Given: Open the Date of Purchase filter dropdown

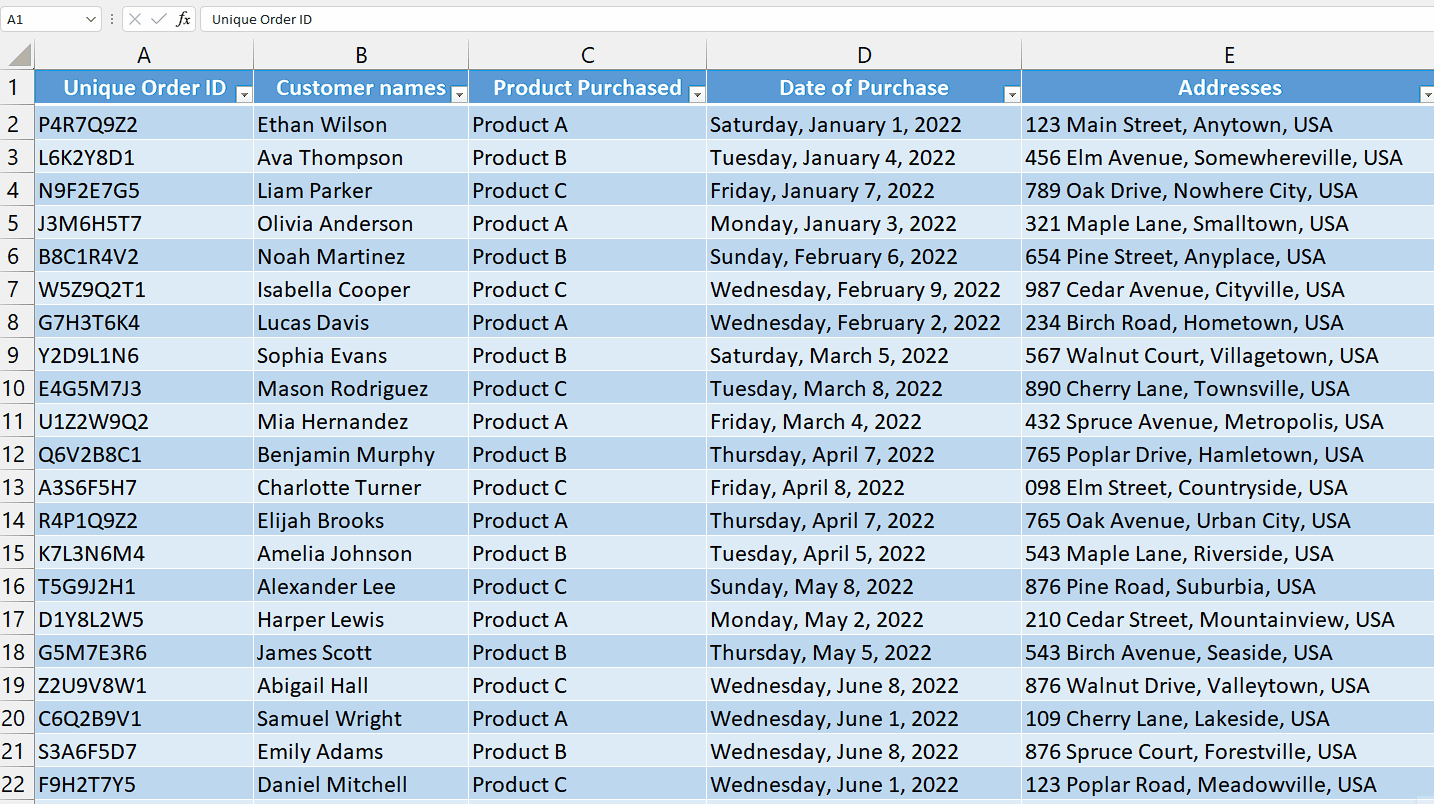Looking at the screenshot, I should [x=1012, y=93].
